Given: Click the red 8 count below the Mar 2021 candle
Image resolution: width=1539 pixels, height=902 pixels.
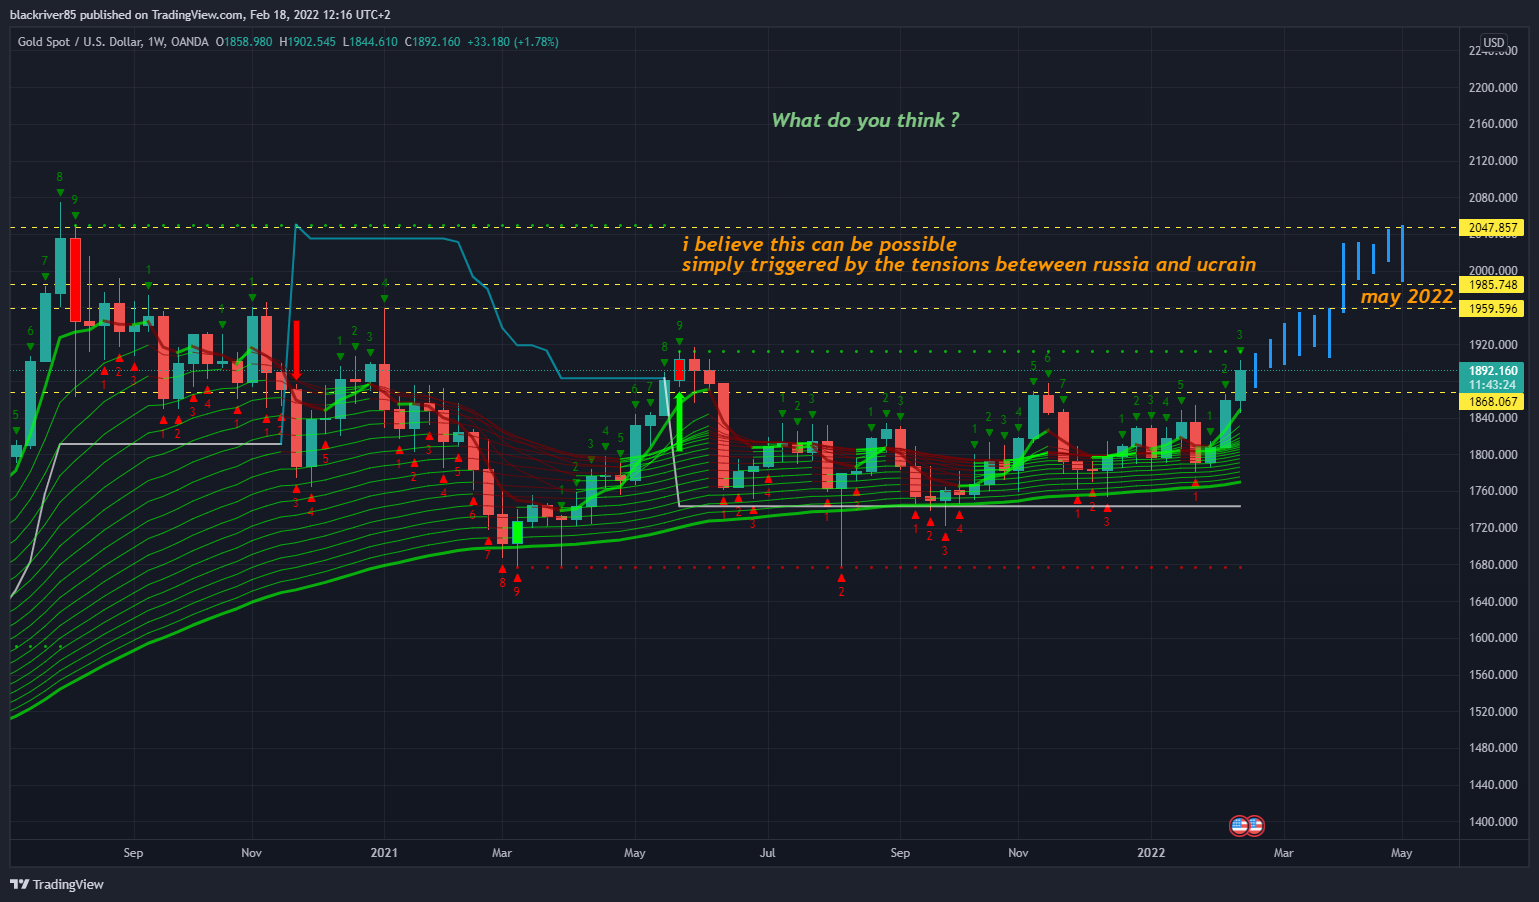Looking at the screenshot, I should point(502,582).
